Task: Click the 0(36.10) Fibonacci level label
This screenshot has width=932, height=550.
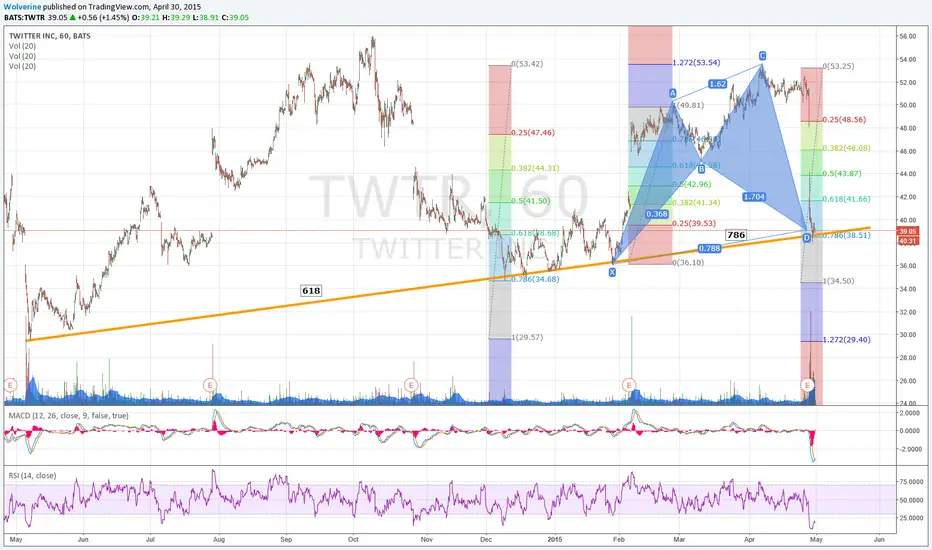Action: coord(688,262)
